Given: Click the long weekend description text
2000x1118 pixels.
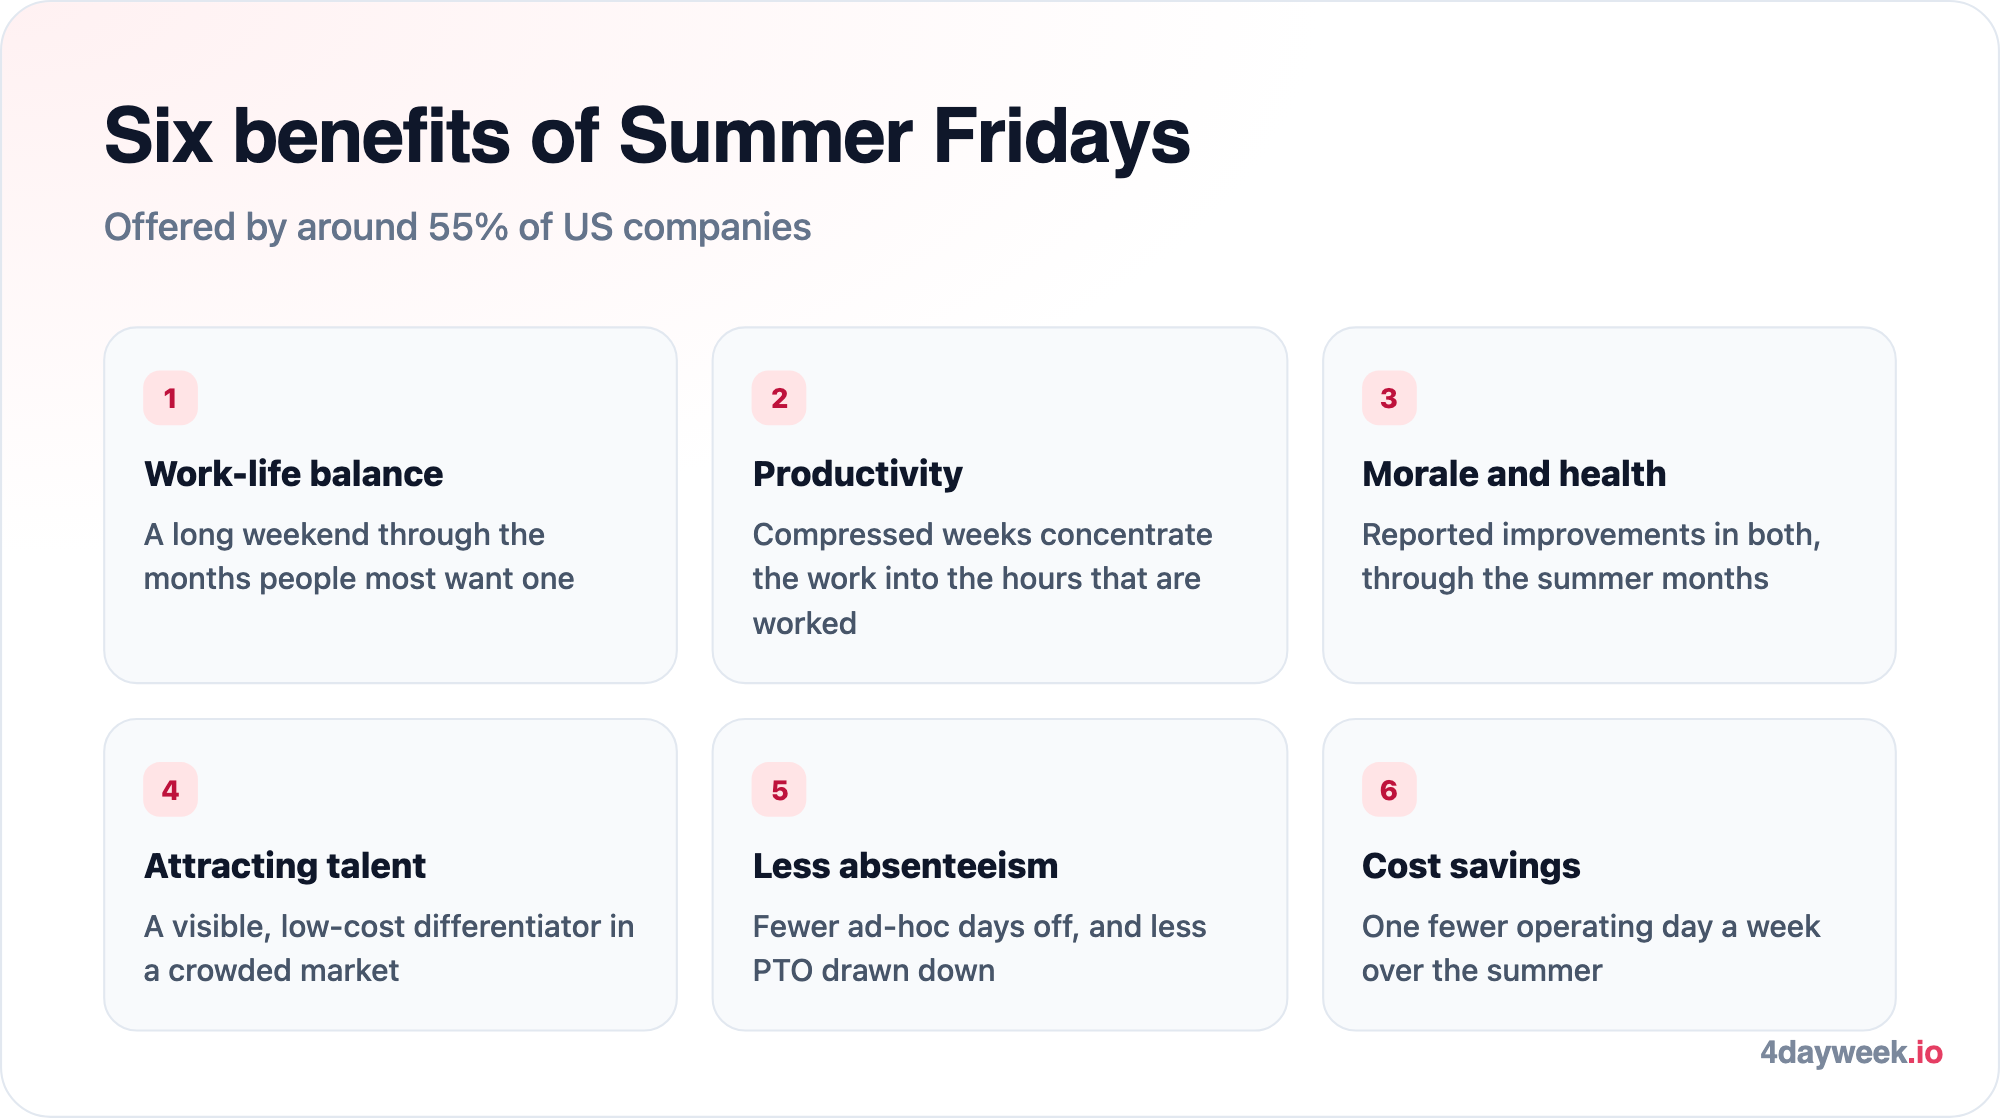Looking at the screenshot, I should pos(359,556).
